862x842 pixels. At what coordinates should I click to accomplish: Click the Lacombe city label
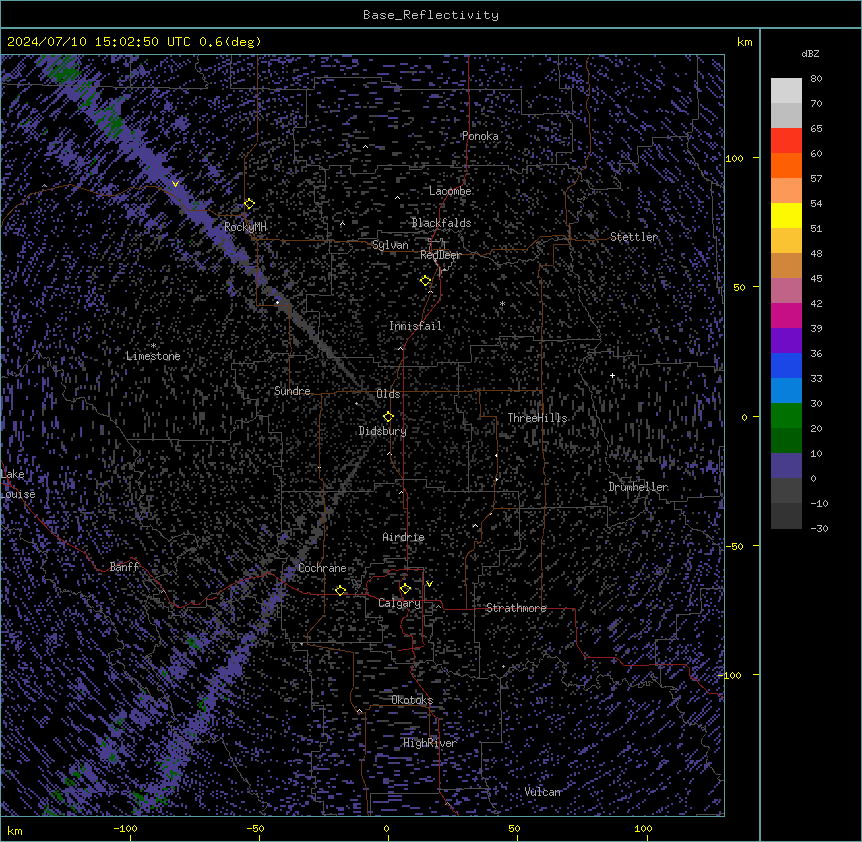[x=450, y=191]
